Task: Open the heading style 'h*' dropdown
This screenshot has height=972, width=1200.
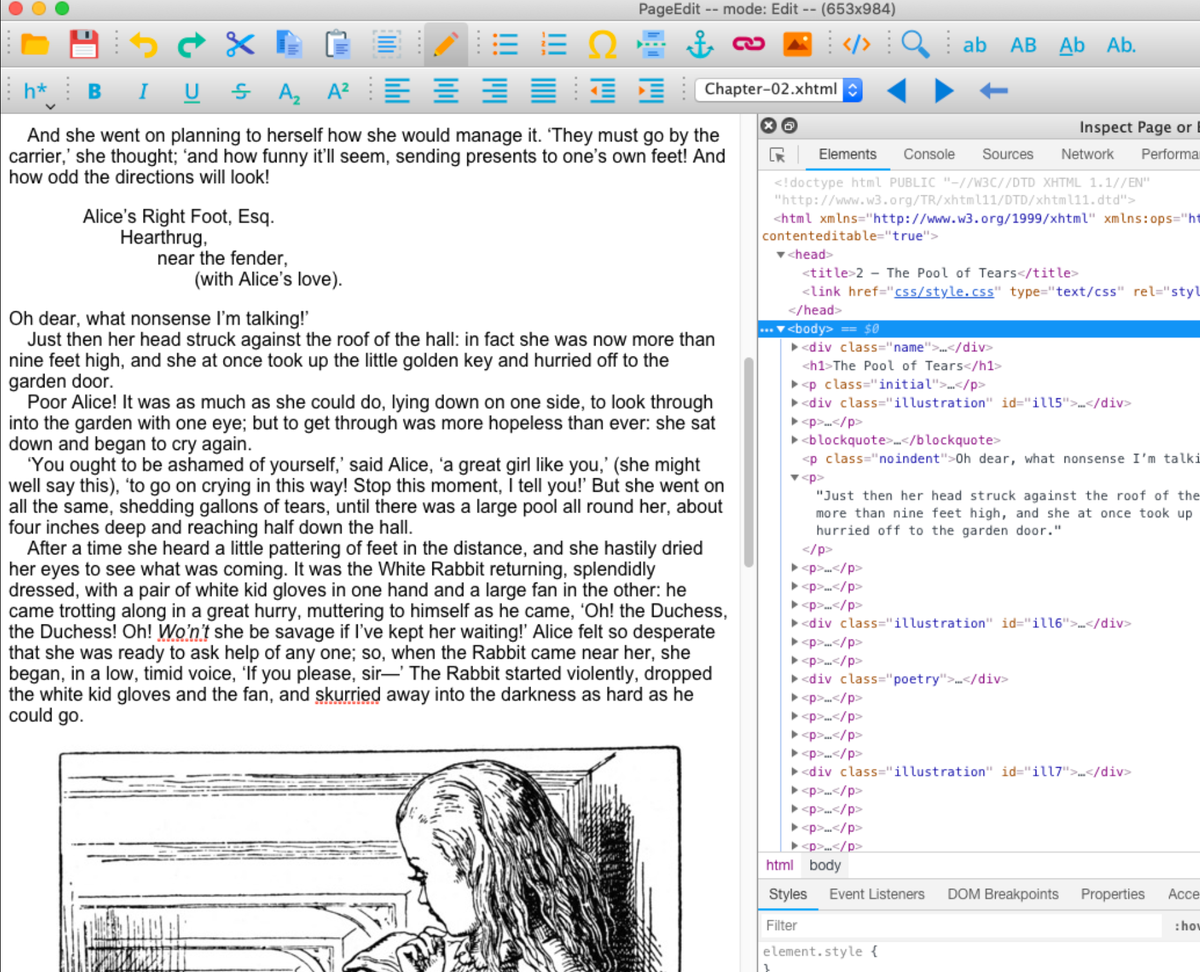Action: tap(37, 92)
